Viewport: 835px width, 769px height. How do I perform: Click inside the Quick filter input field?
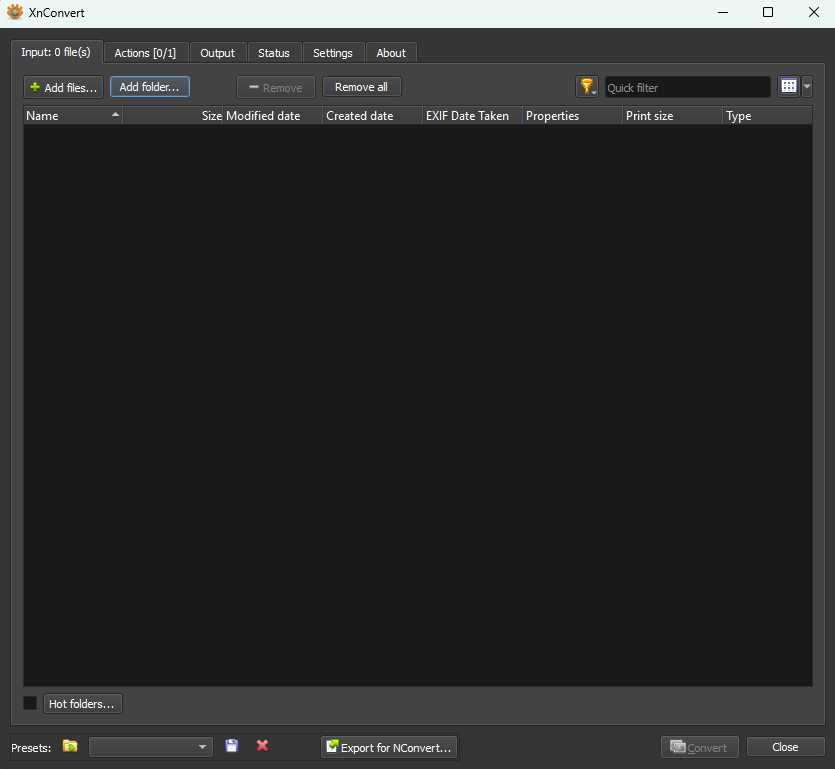[x=687, y=87]
